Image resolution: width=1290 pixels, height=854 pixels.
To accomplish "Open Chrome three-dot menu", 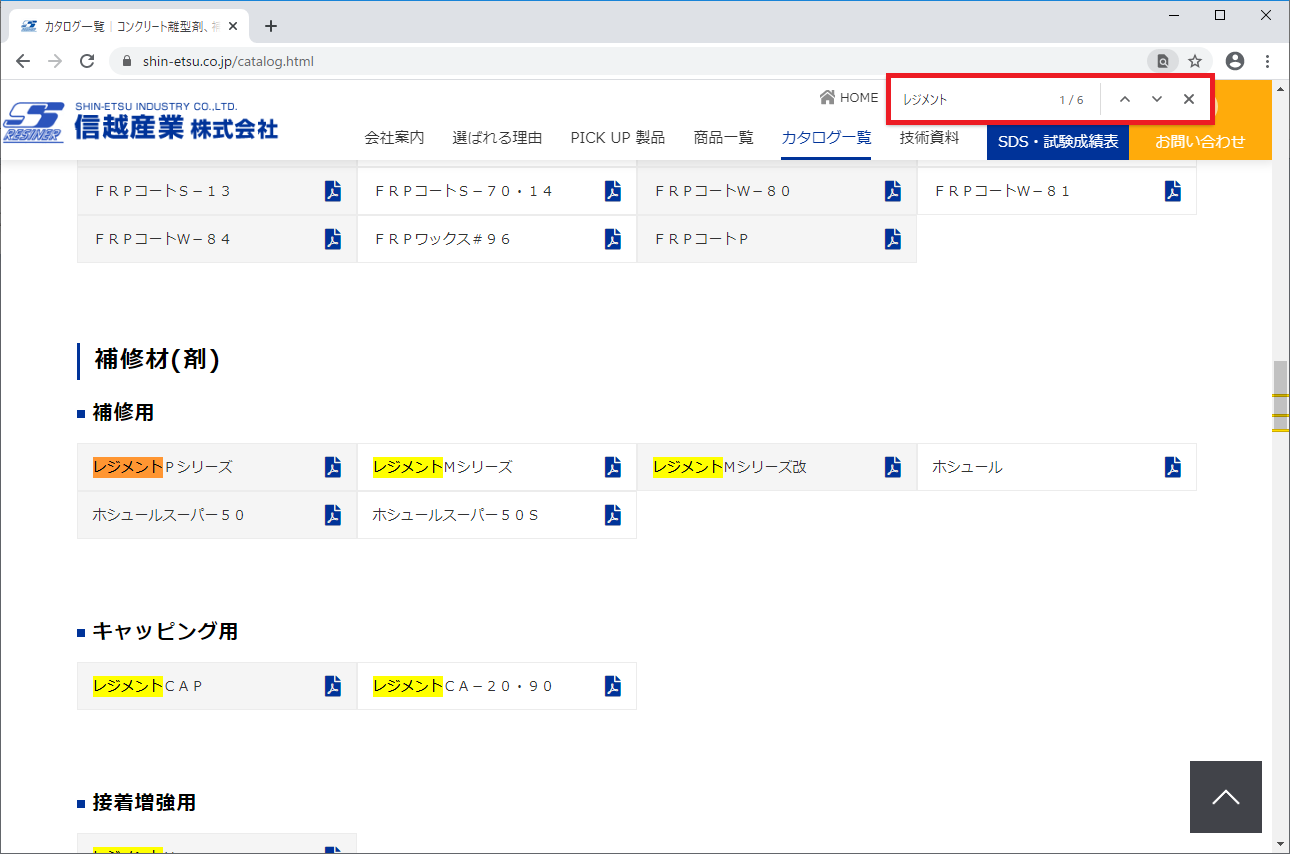I will coord(1267,61).
